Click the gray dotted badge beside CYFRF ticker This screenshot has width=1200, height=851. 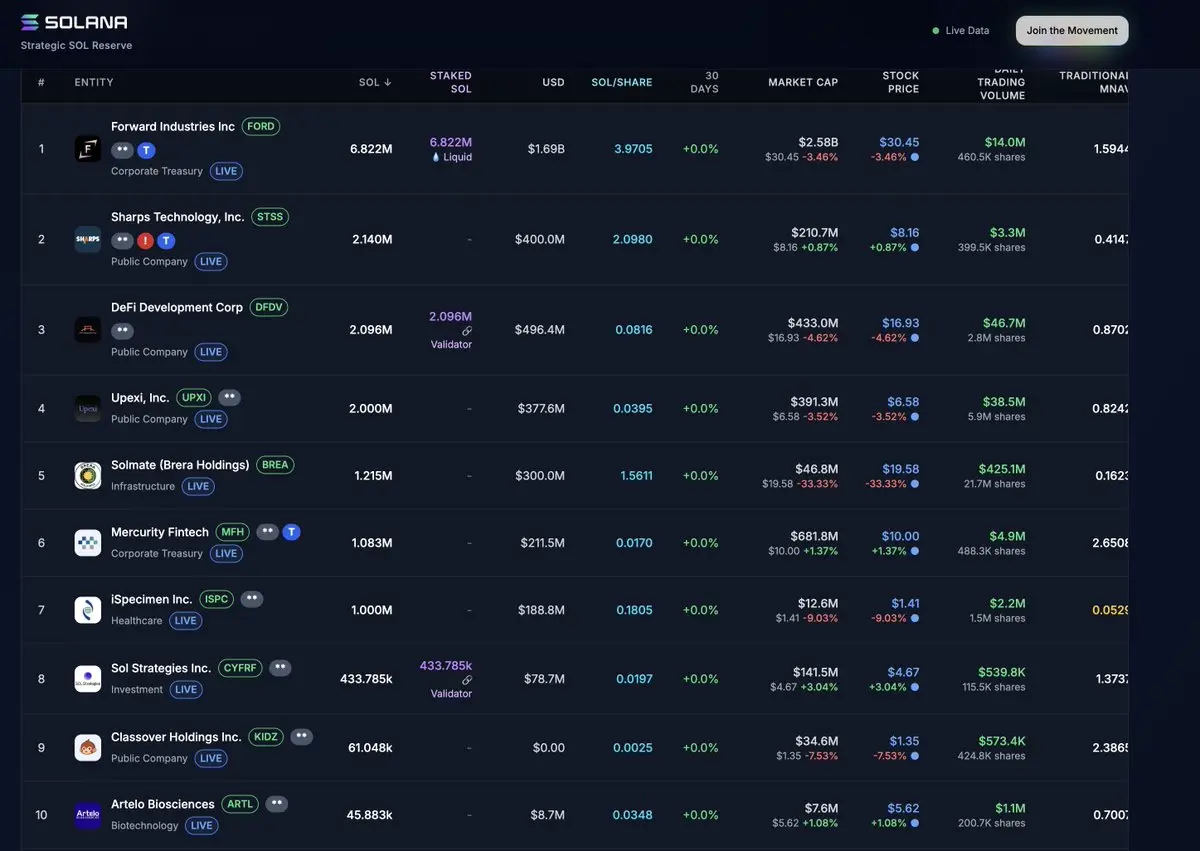point(280,668)
